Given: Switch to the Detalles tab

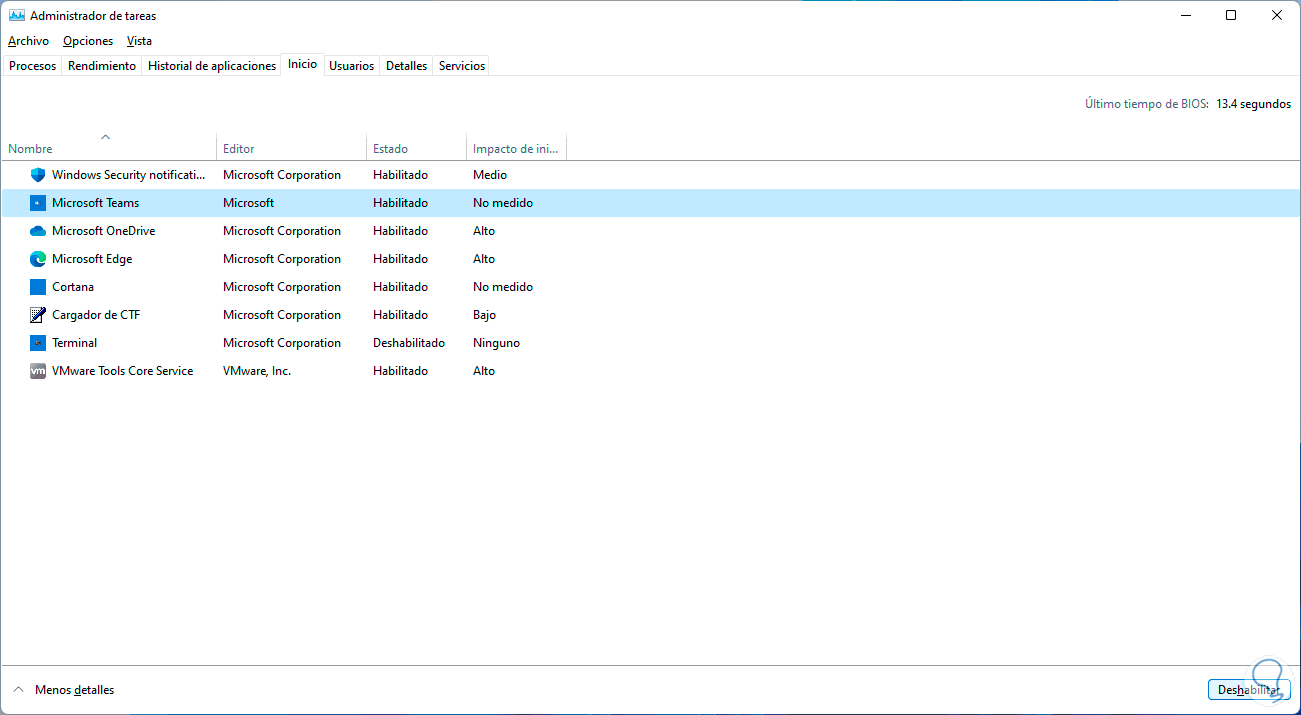Looking at the screenshot, I should [407, 66].
